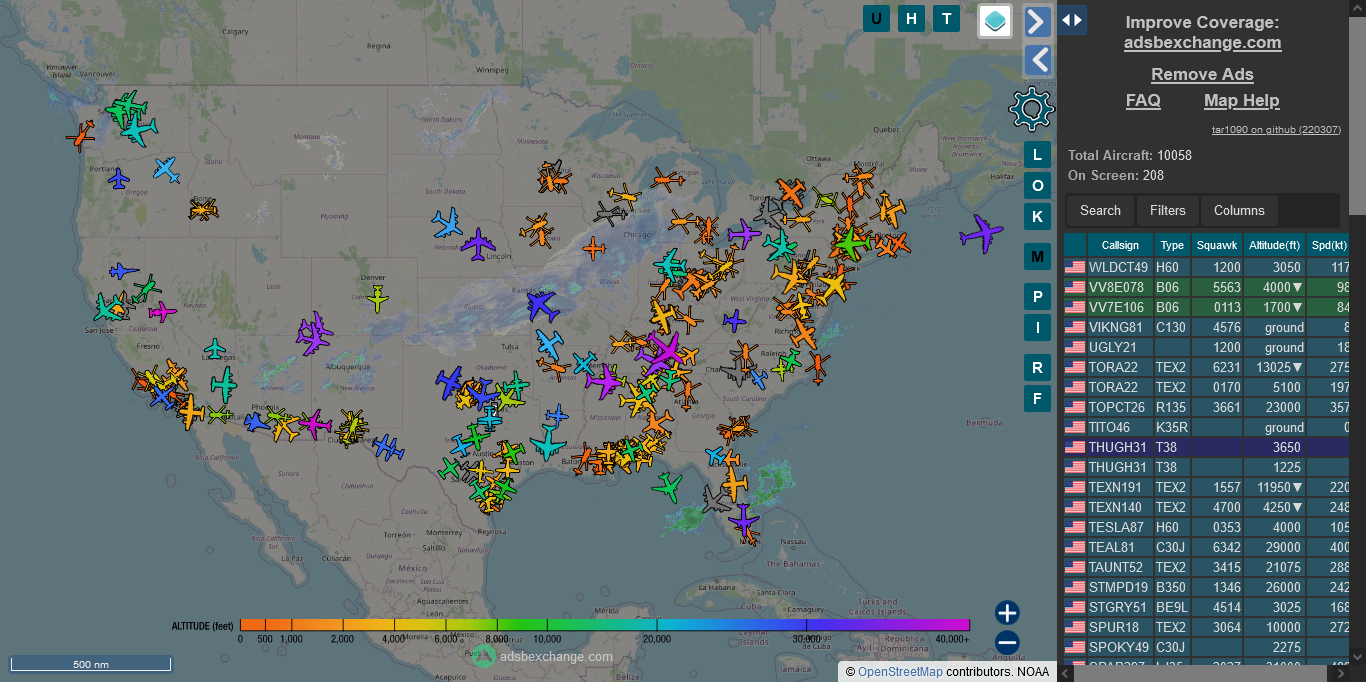1366x682 pixels.
Task: Open the map layers selector
Action: click(995, 21)
